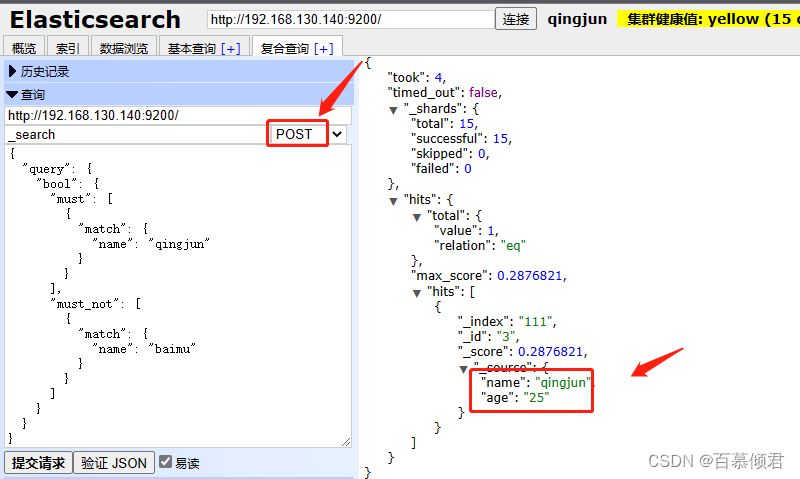Image resolution: width=800 pixels, height=479 pixels.
Task: Click the 连接 connect button
Action: coord(516,19)
